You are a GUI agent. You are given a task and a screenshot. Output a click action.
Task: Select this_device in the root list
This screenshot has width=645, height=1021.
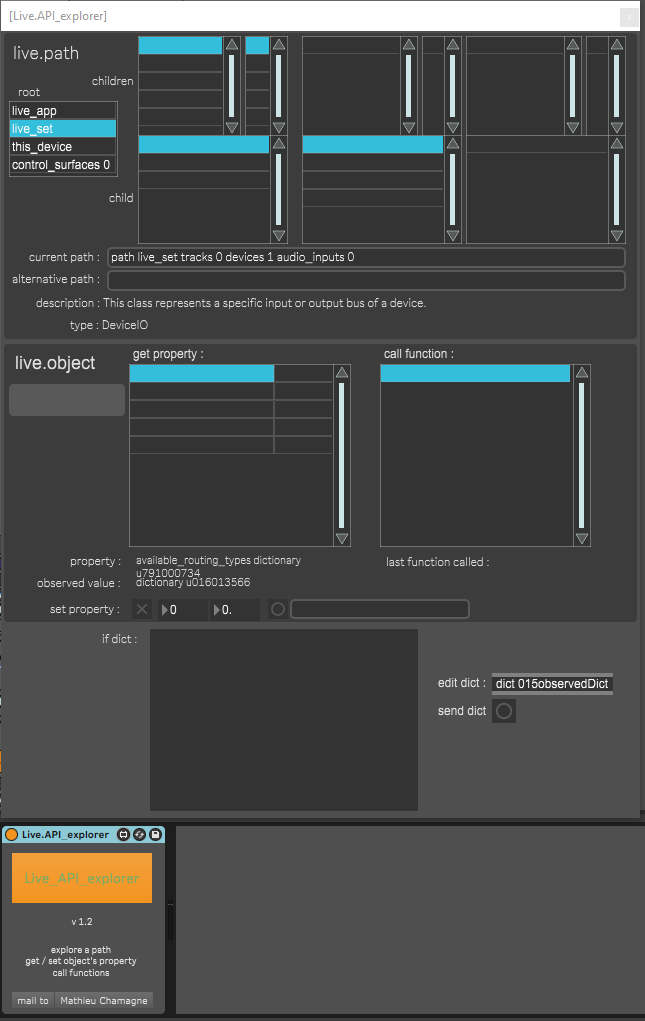point(63,147)
